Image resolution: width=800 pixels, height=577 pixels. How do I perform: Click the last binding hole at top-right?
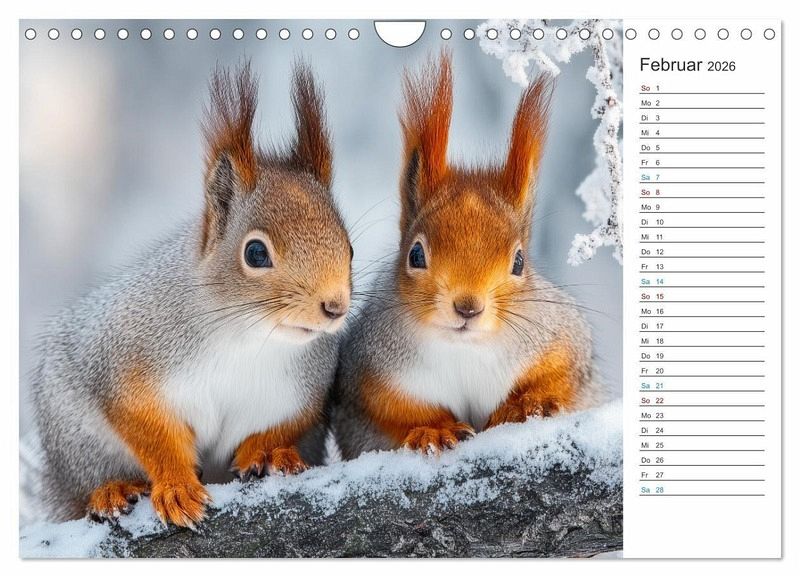point(769,34)
